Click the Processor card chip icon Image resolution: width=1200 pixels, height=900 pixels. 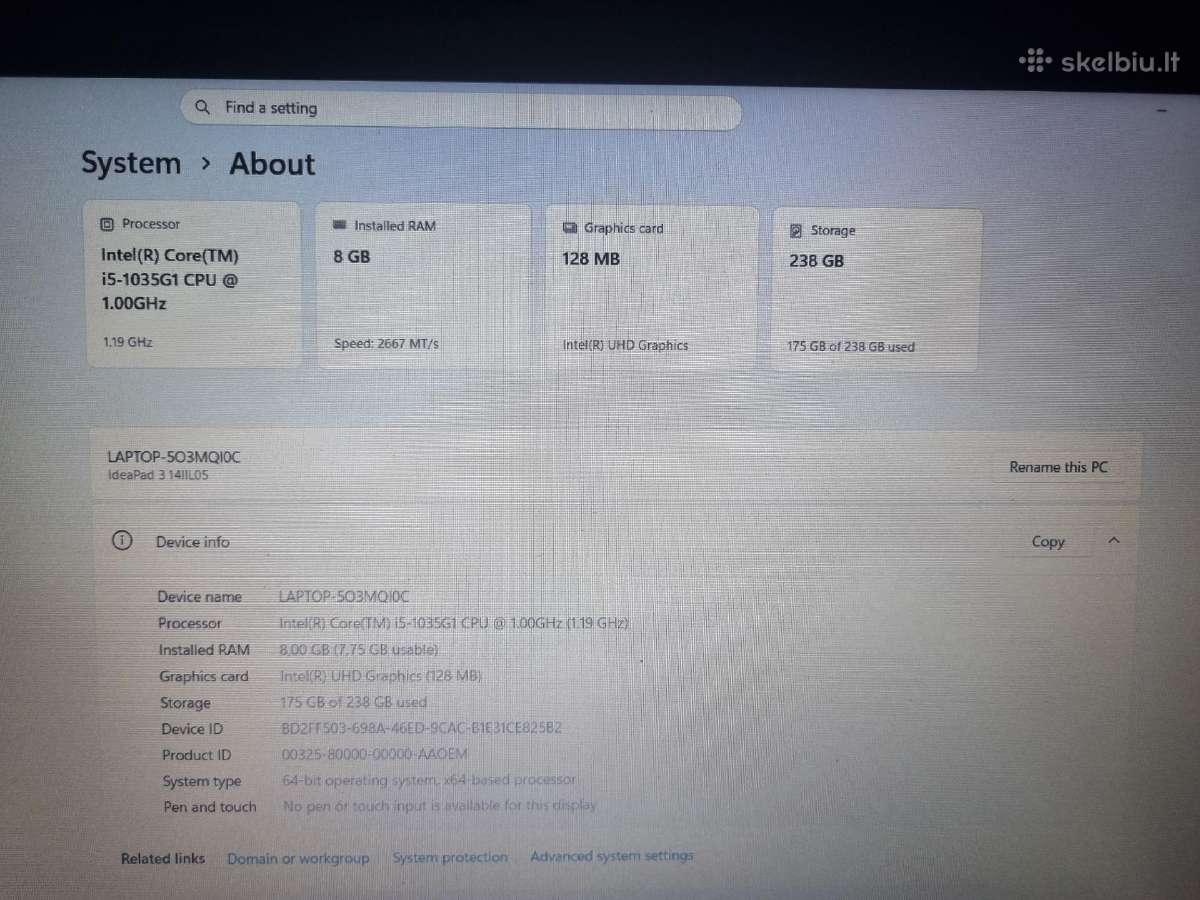[107, 225]
